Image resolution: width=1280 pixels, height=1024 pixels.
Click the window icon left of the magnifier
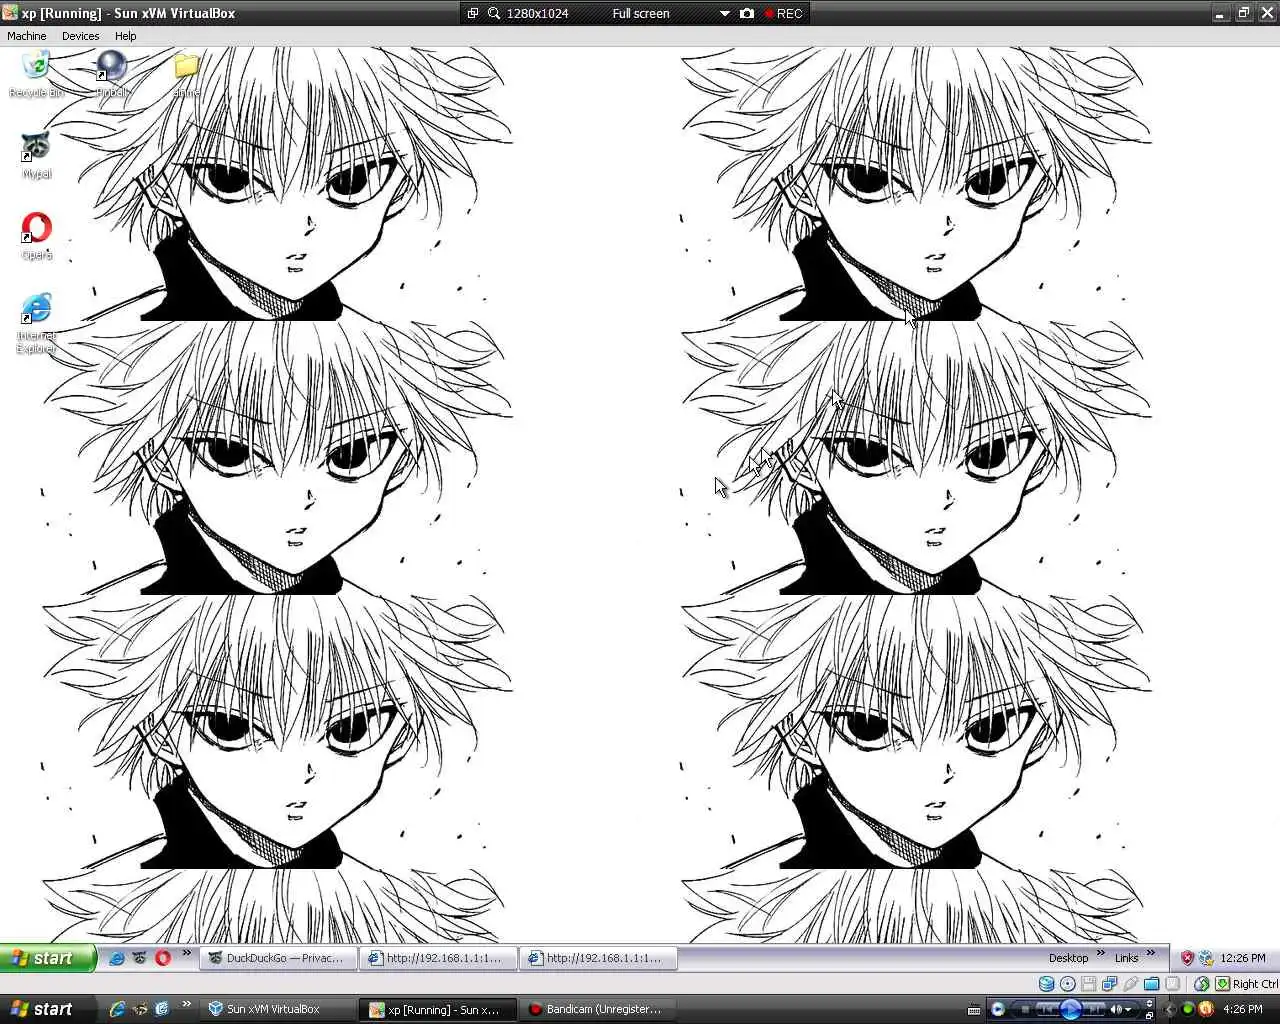(x=473, y=13)
